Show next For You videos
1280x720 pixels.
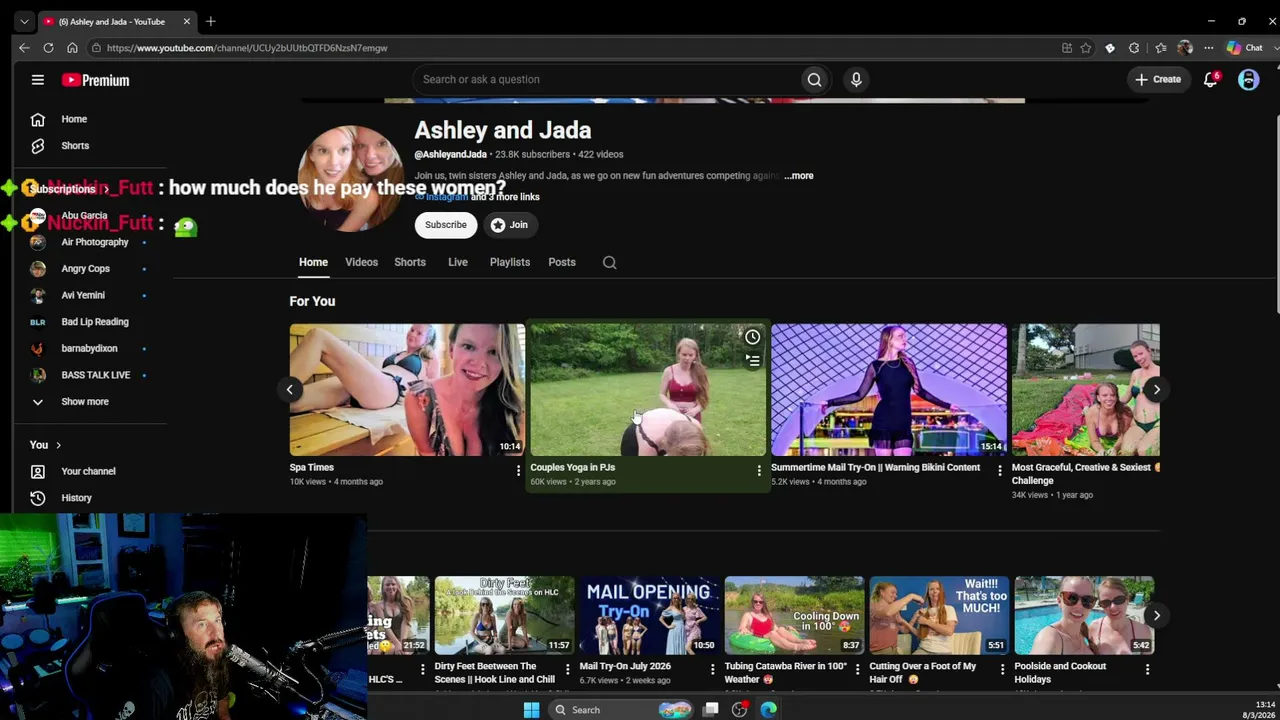click(1156, 390)
